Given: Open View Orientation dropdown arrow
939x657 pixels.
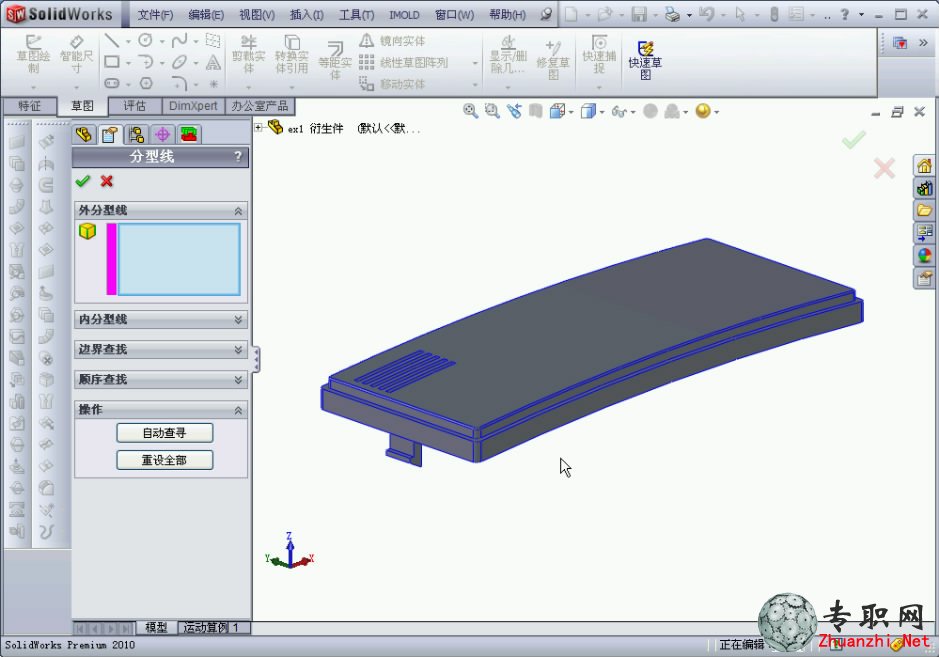Looking at the screenshot, I should click(x=571, y=112).
